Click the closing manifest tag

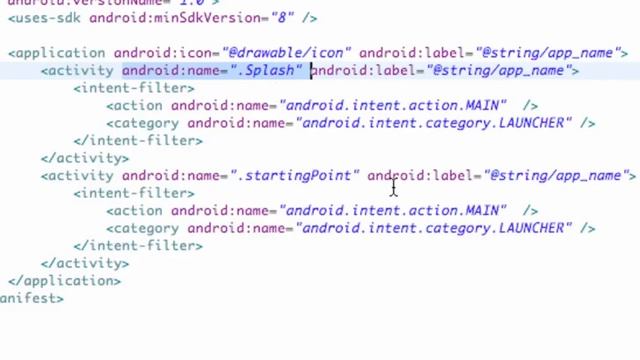click(32, 299)
